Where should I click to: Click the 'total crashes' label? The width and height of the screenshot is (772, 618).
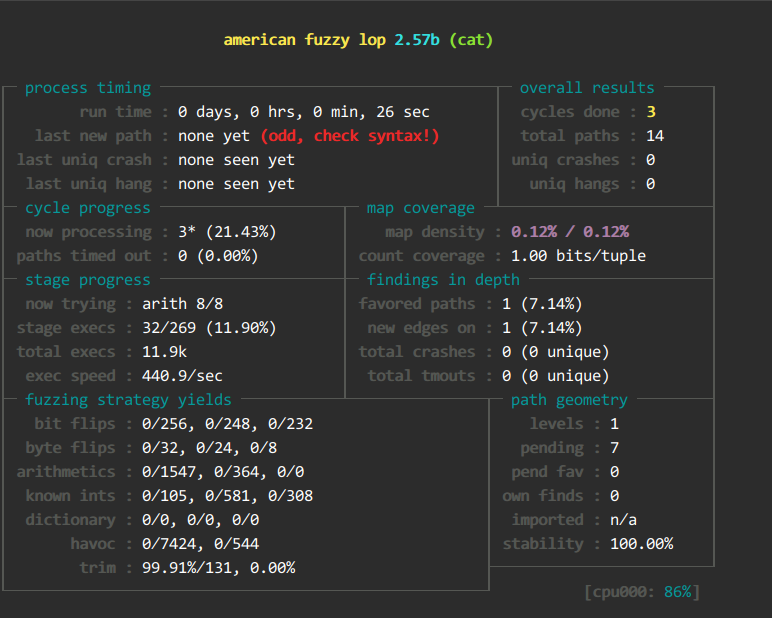(x=417, y=352)
